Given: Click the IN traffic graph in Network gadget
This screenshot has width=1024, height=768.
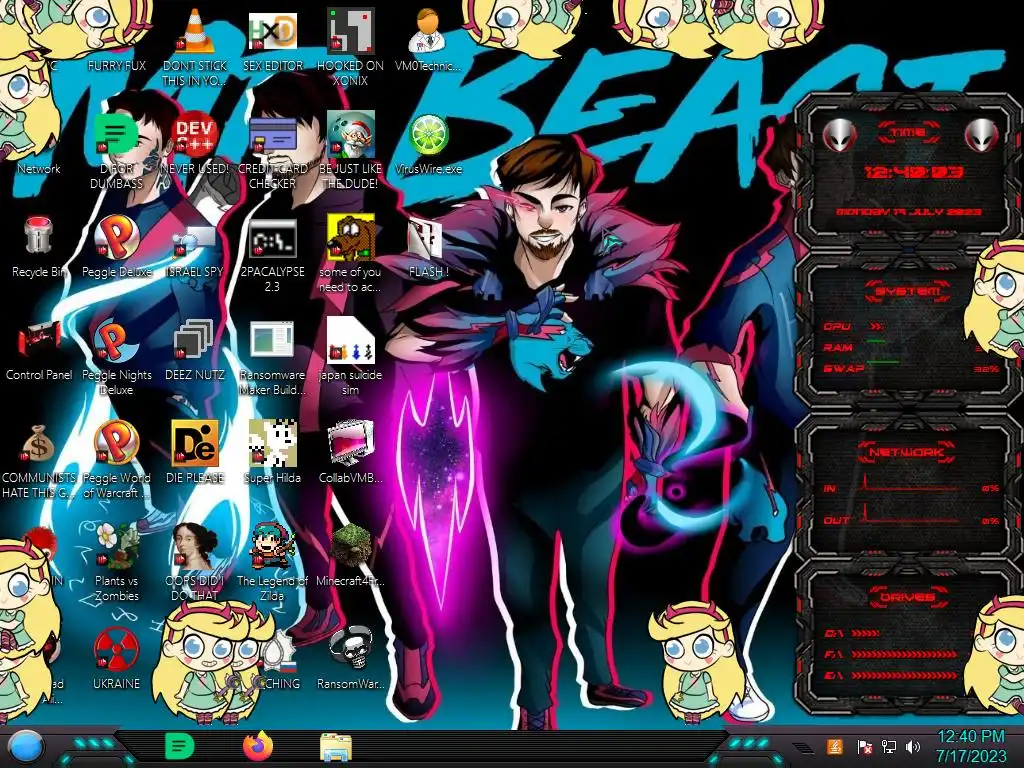Looking at the screenshot, I should (x=911, y=484).
